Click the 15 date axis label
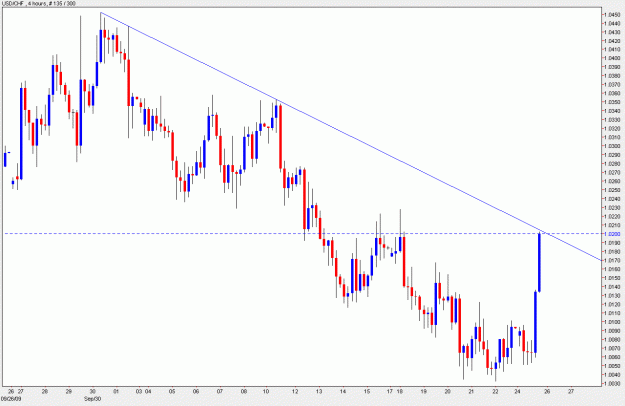This screenshot has height=406, width=625. point(367,391)
